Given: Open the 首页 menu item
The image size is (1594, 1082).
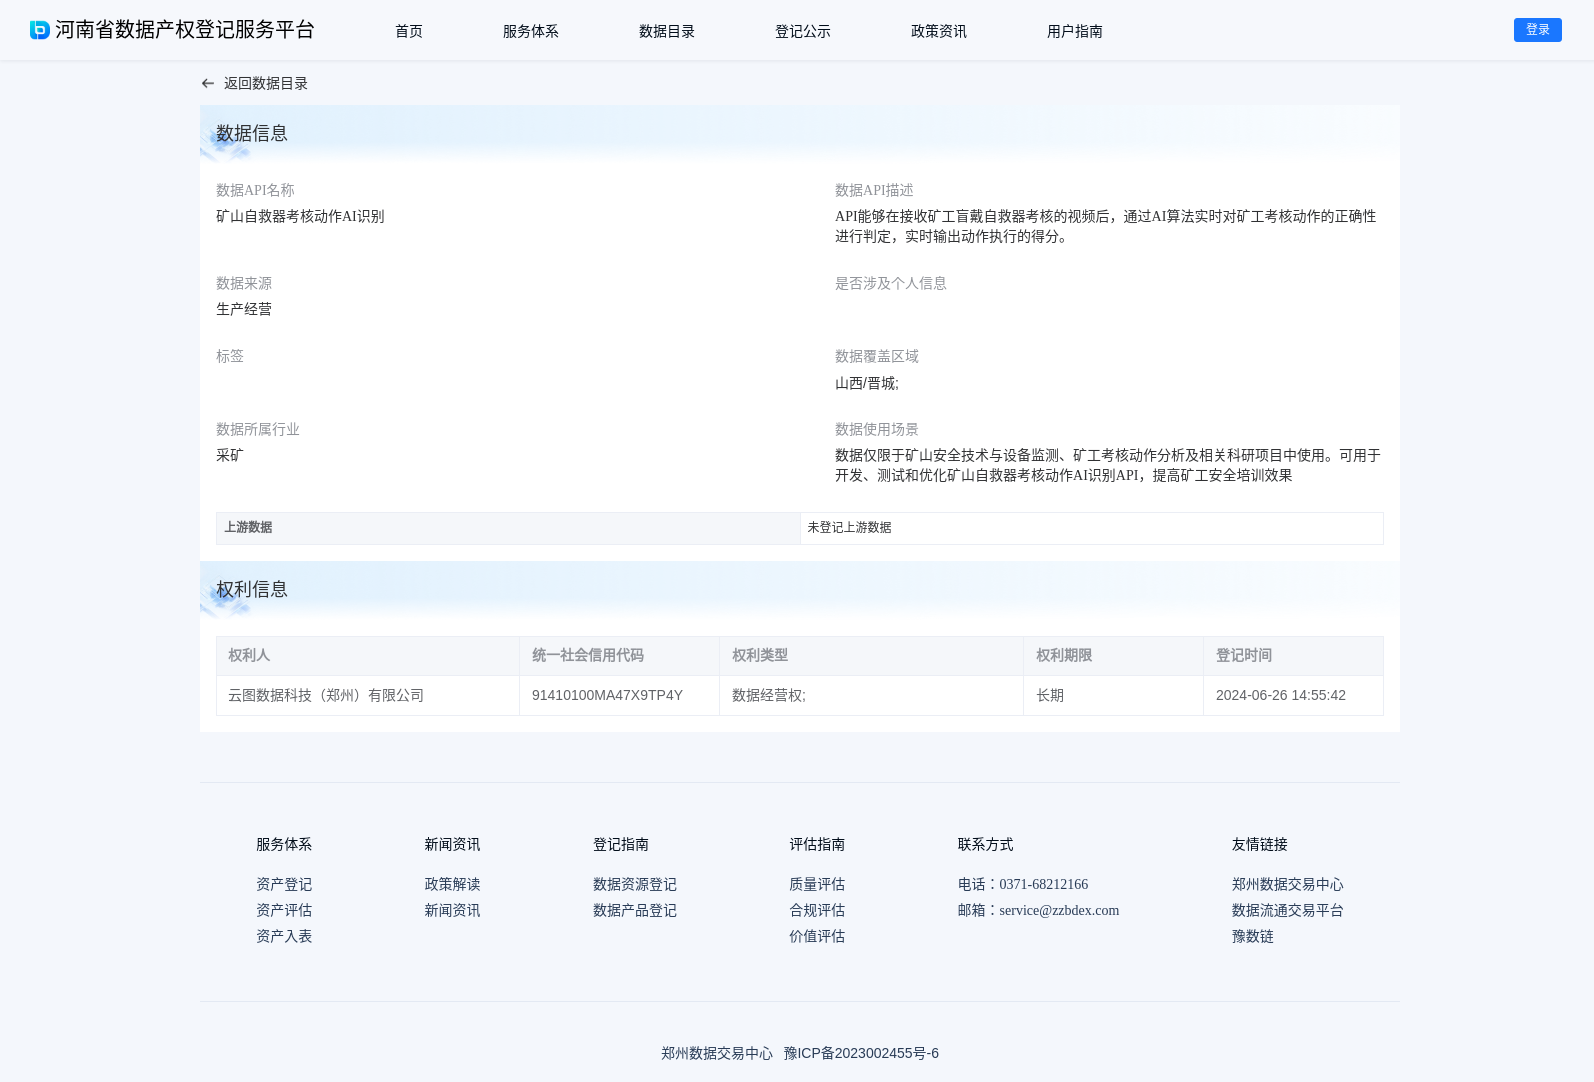Looking at the screenshot, I should 409,31.
